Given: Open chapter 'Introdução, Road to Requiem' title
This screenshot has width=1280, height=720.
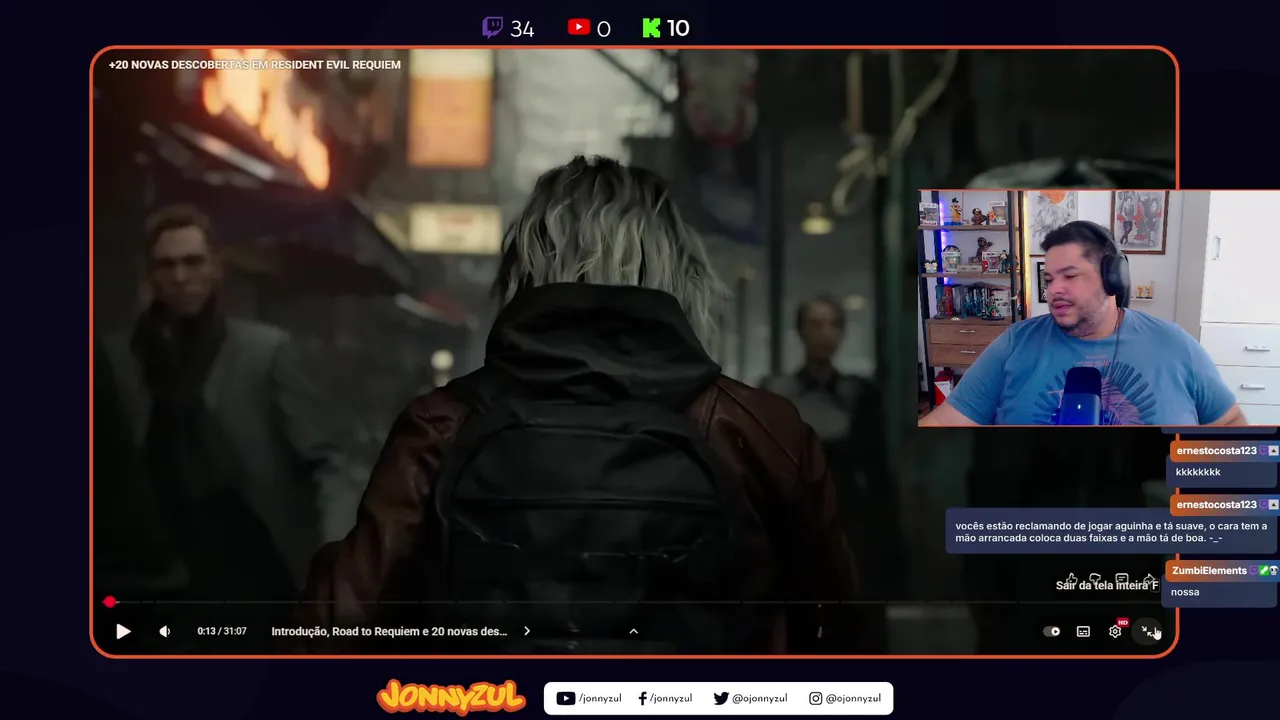Looking at the screenshot, I should point(389,631).
